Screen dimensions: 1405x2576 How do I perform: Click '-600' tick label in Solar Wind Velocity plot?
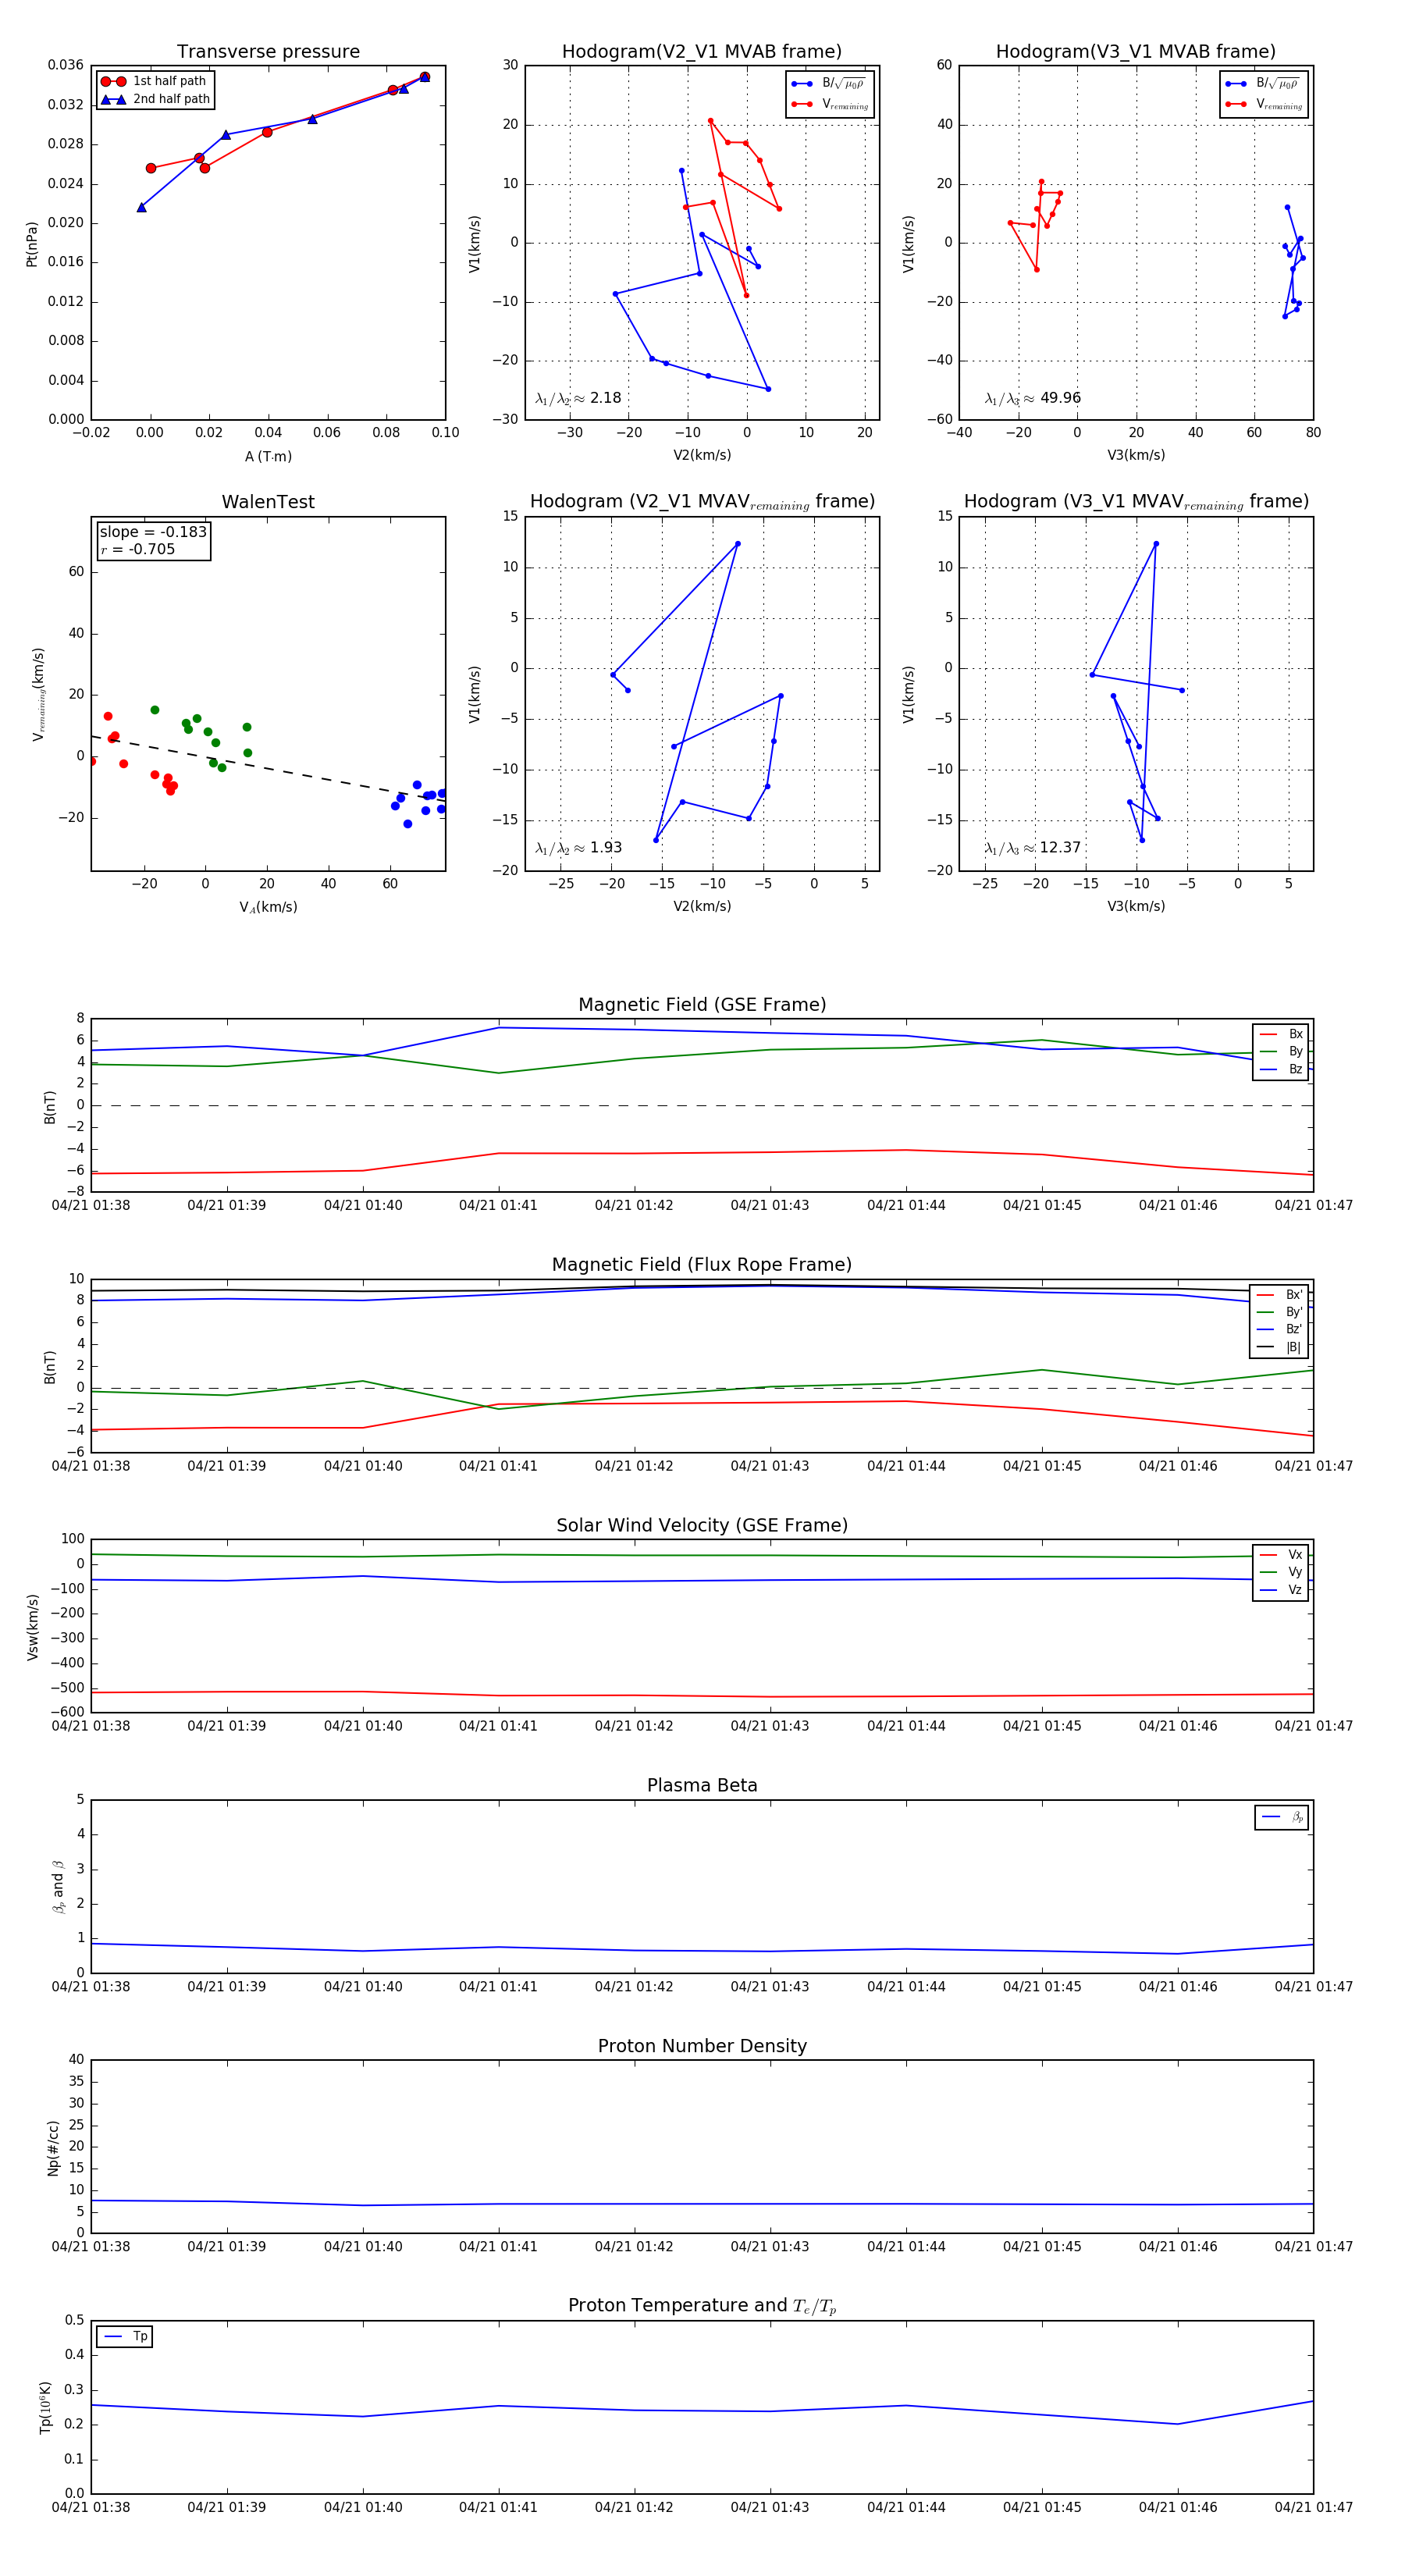coord(67,1712)
